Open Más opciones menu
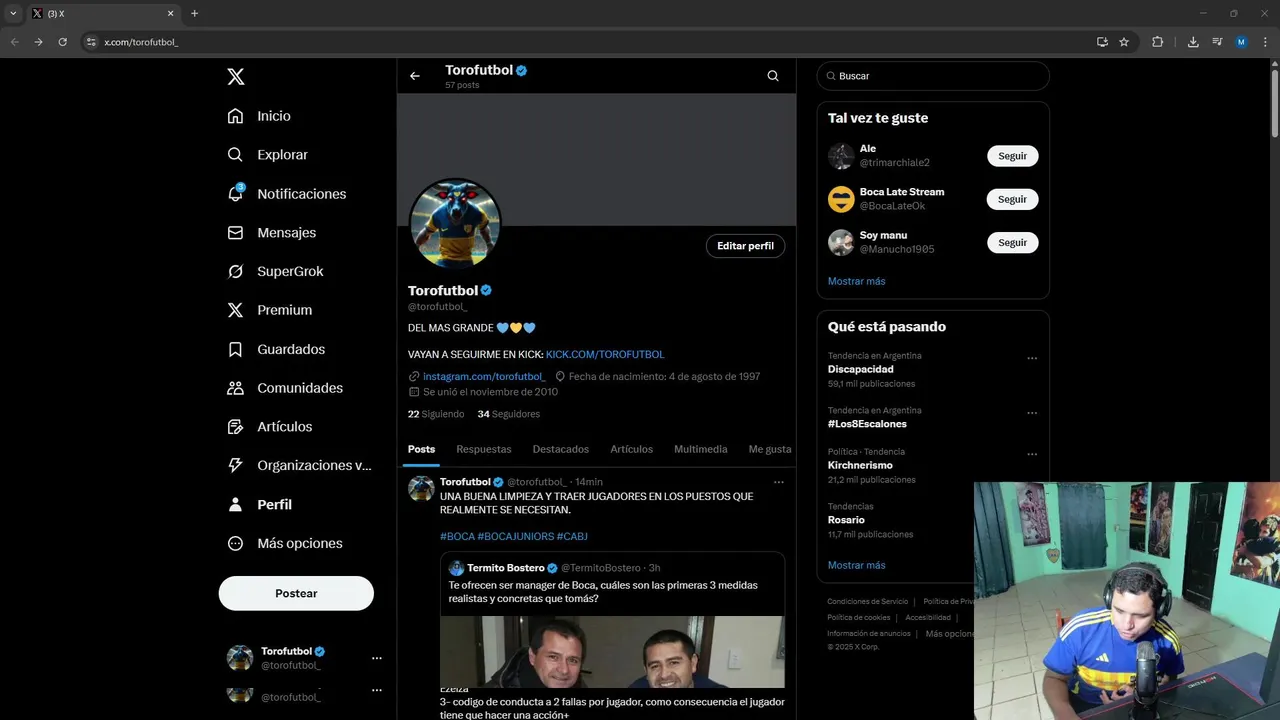This screenshot has width=1280, height=720. coord(285,543)
